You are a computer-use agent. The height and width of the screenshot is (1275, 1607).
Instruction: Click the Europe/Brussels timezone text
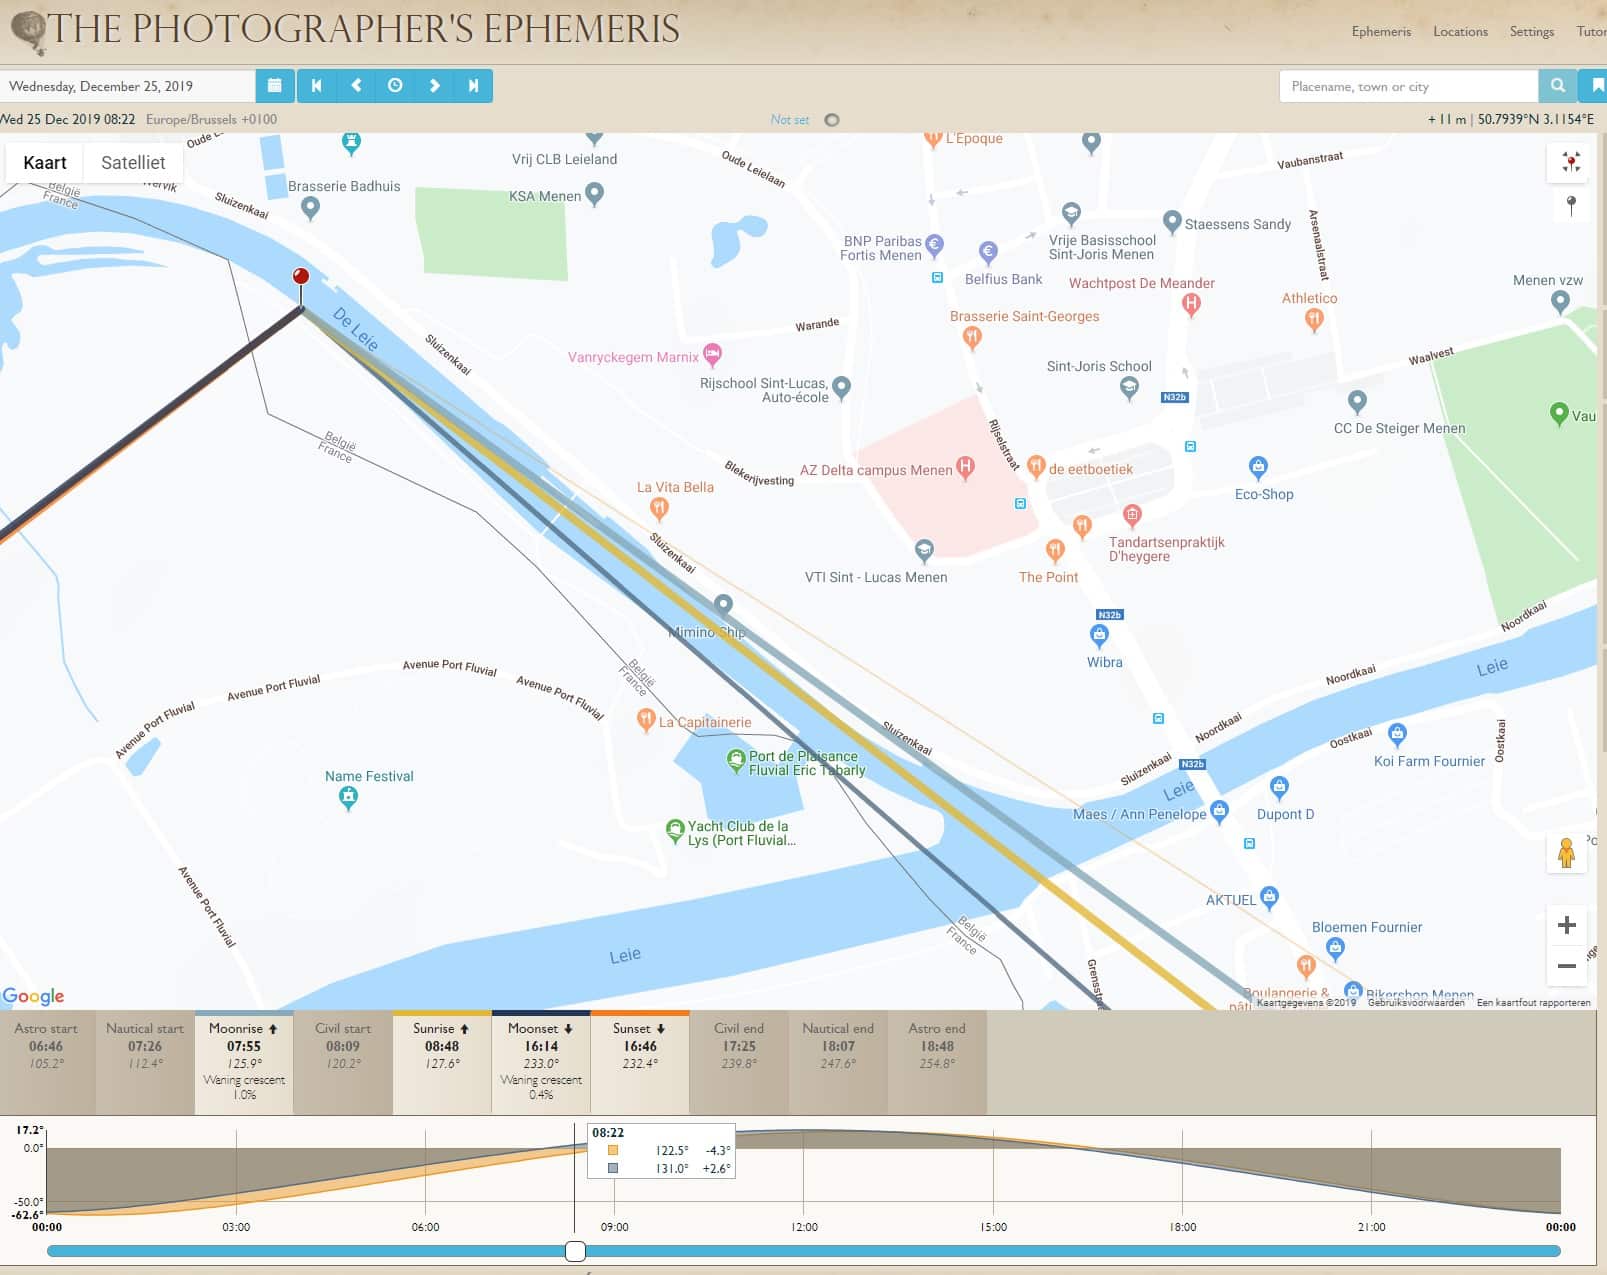(x=211, y=119)
